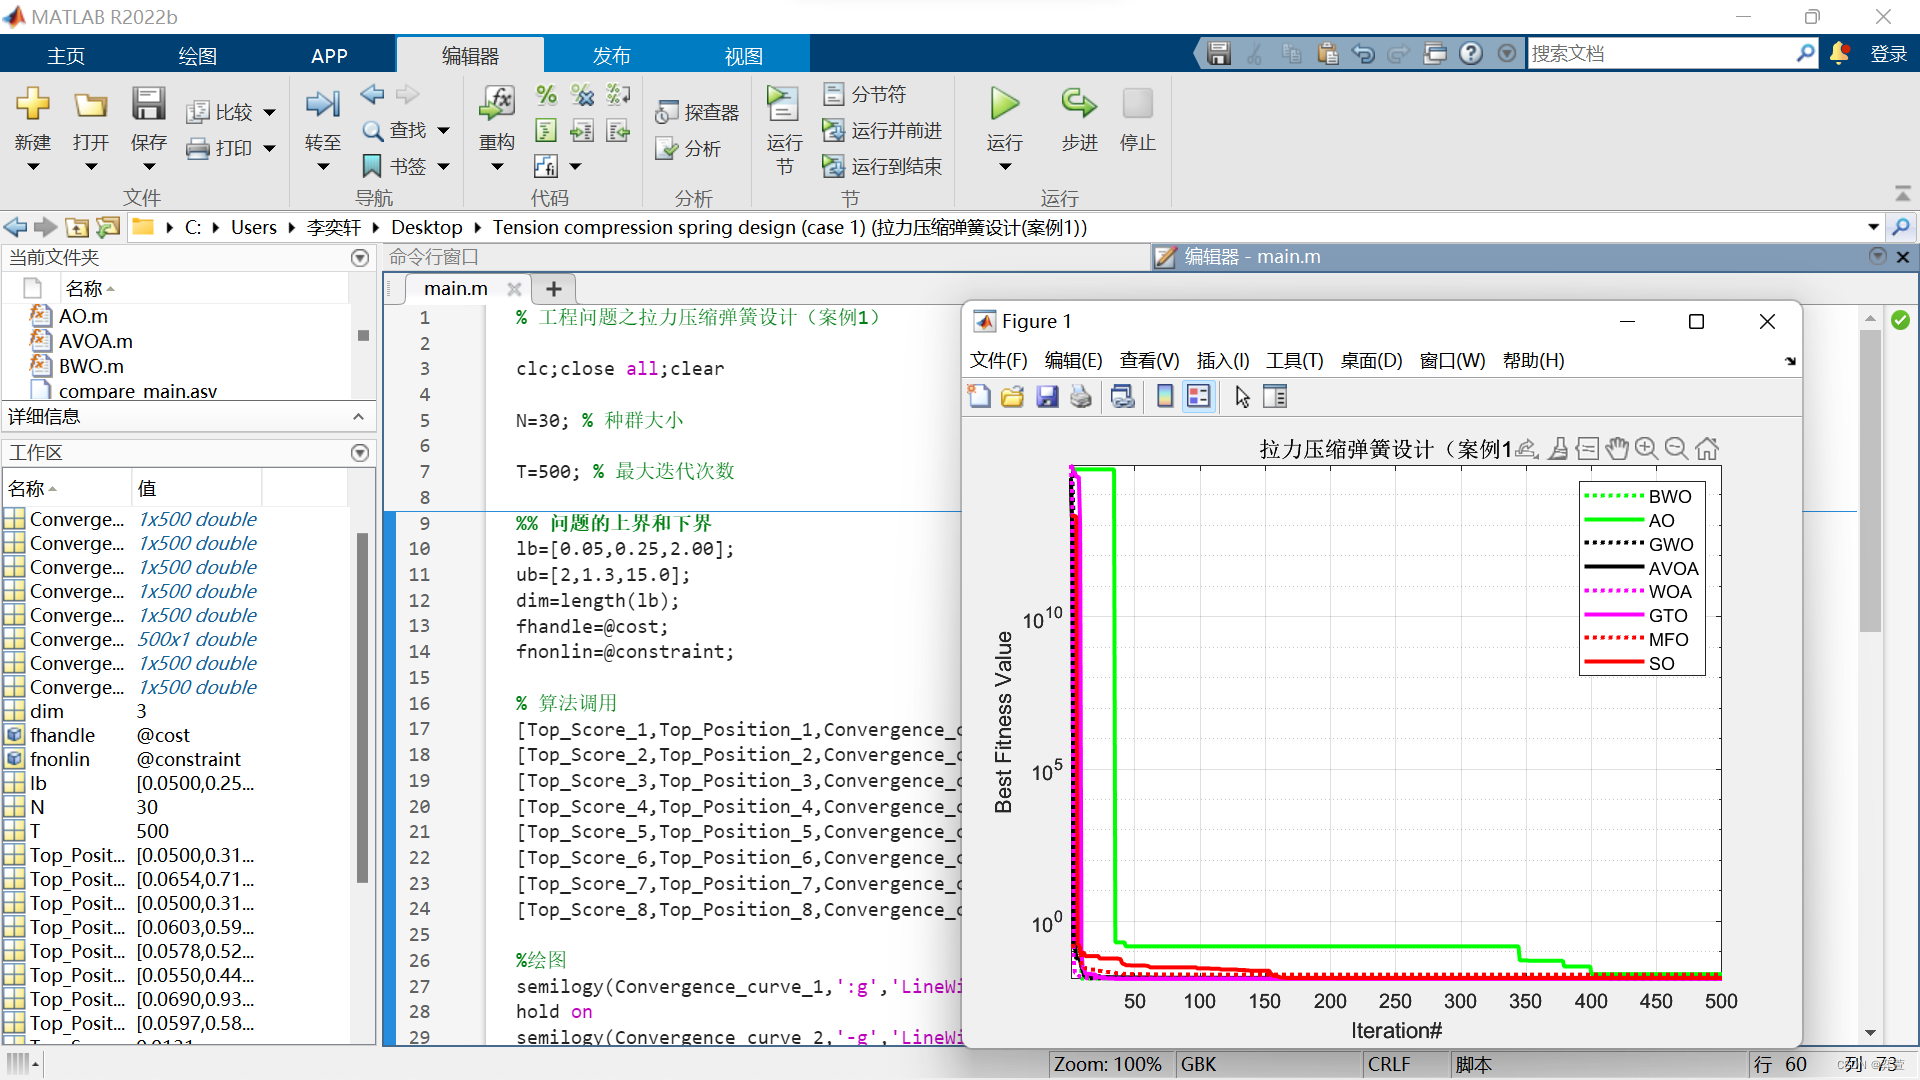Click the restore view home icon on axes
Viewport: 1920px width, 1080px height.
click(x=1708, y=449)
